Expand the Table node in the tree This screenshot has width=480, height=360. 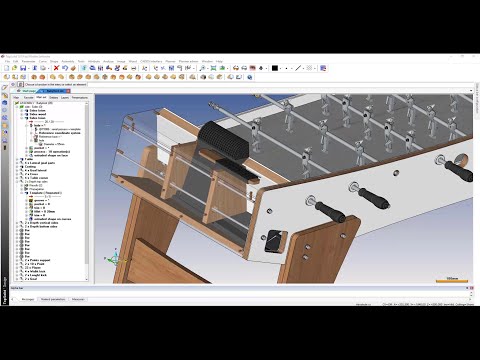(17, 159)
